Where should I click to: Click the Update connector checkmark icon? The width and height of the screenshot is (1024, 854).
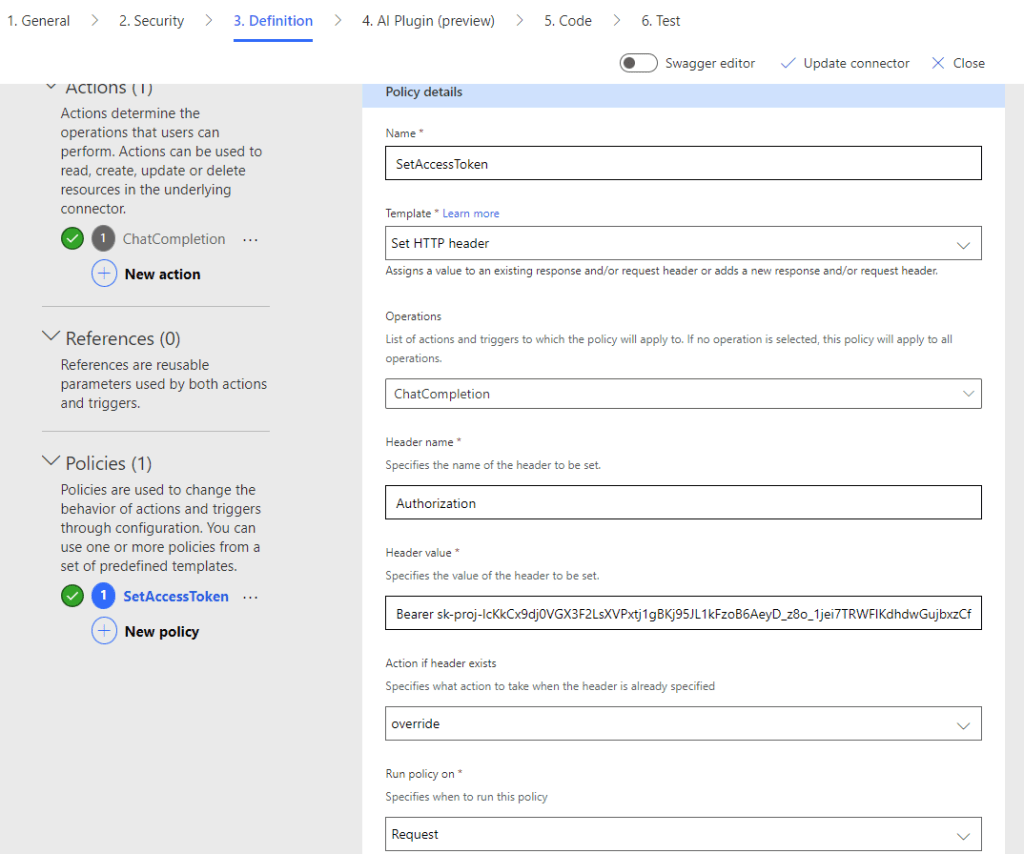(x=788, y=63)
